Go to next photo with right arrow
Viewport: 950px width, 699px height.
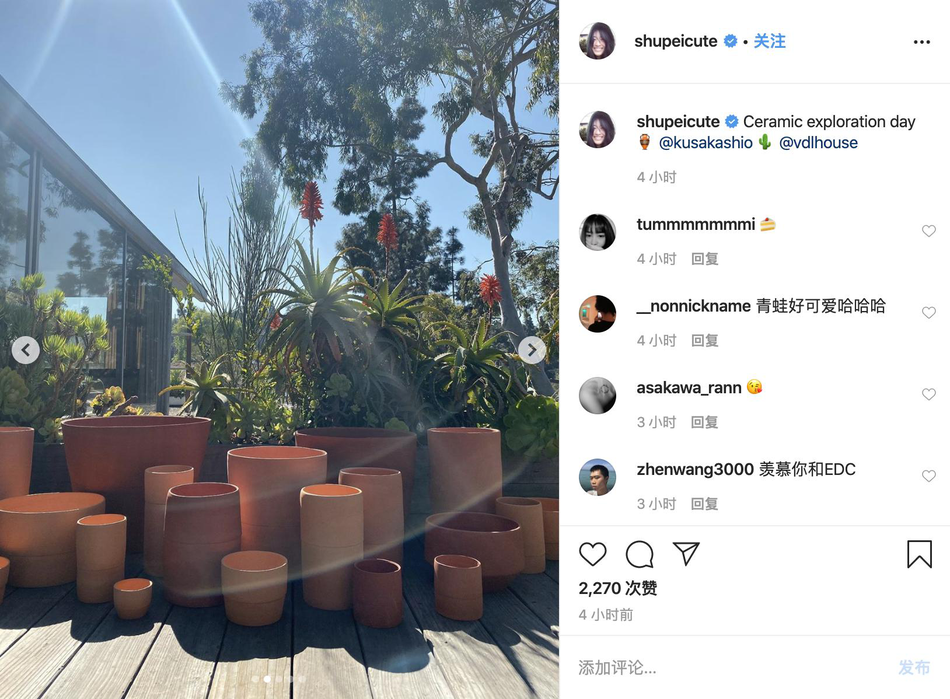point(532,350)
